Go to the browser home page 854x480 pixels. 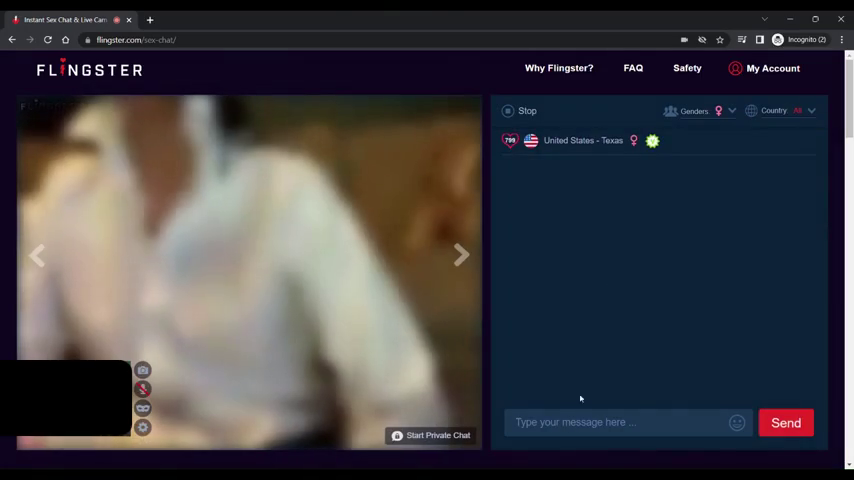point(65,40)
